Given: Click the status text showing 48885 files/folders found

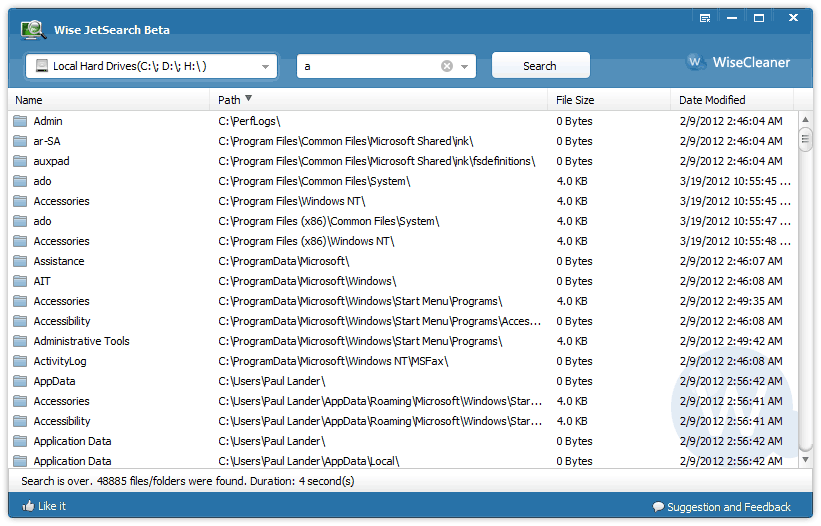Looking at the screenshot, I should coord(187,481).
